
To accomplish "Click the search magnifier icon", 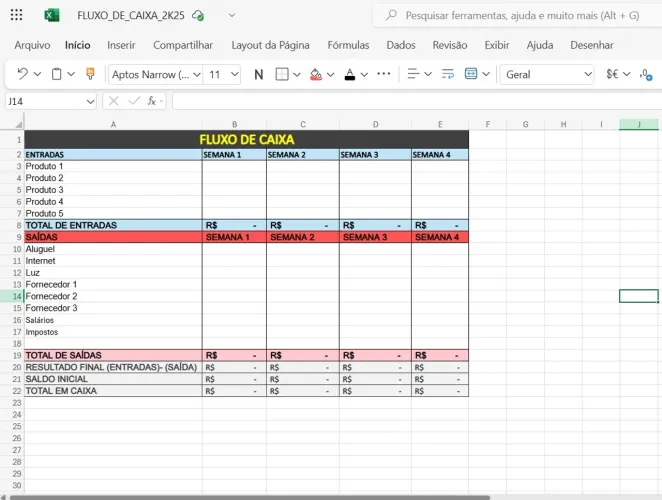I will (391, 15).
